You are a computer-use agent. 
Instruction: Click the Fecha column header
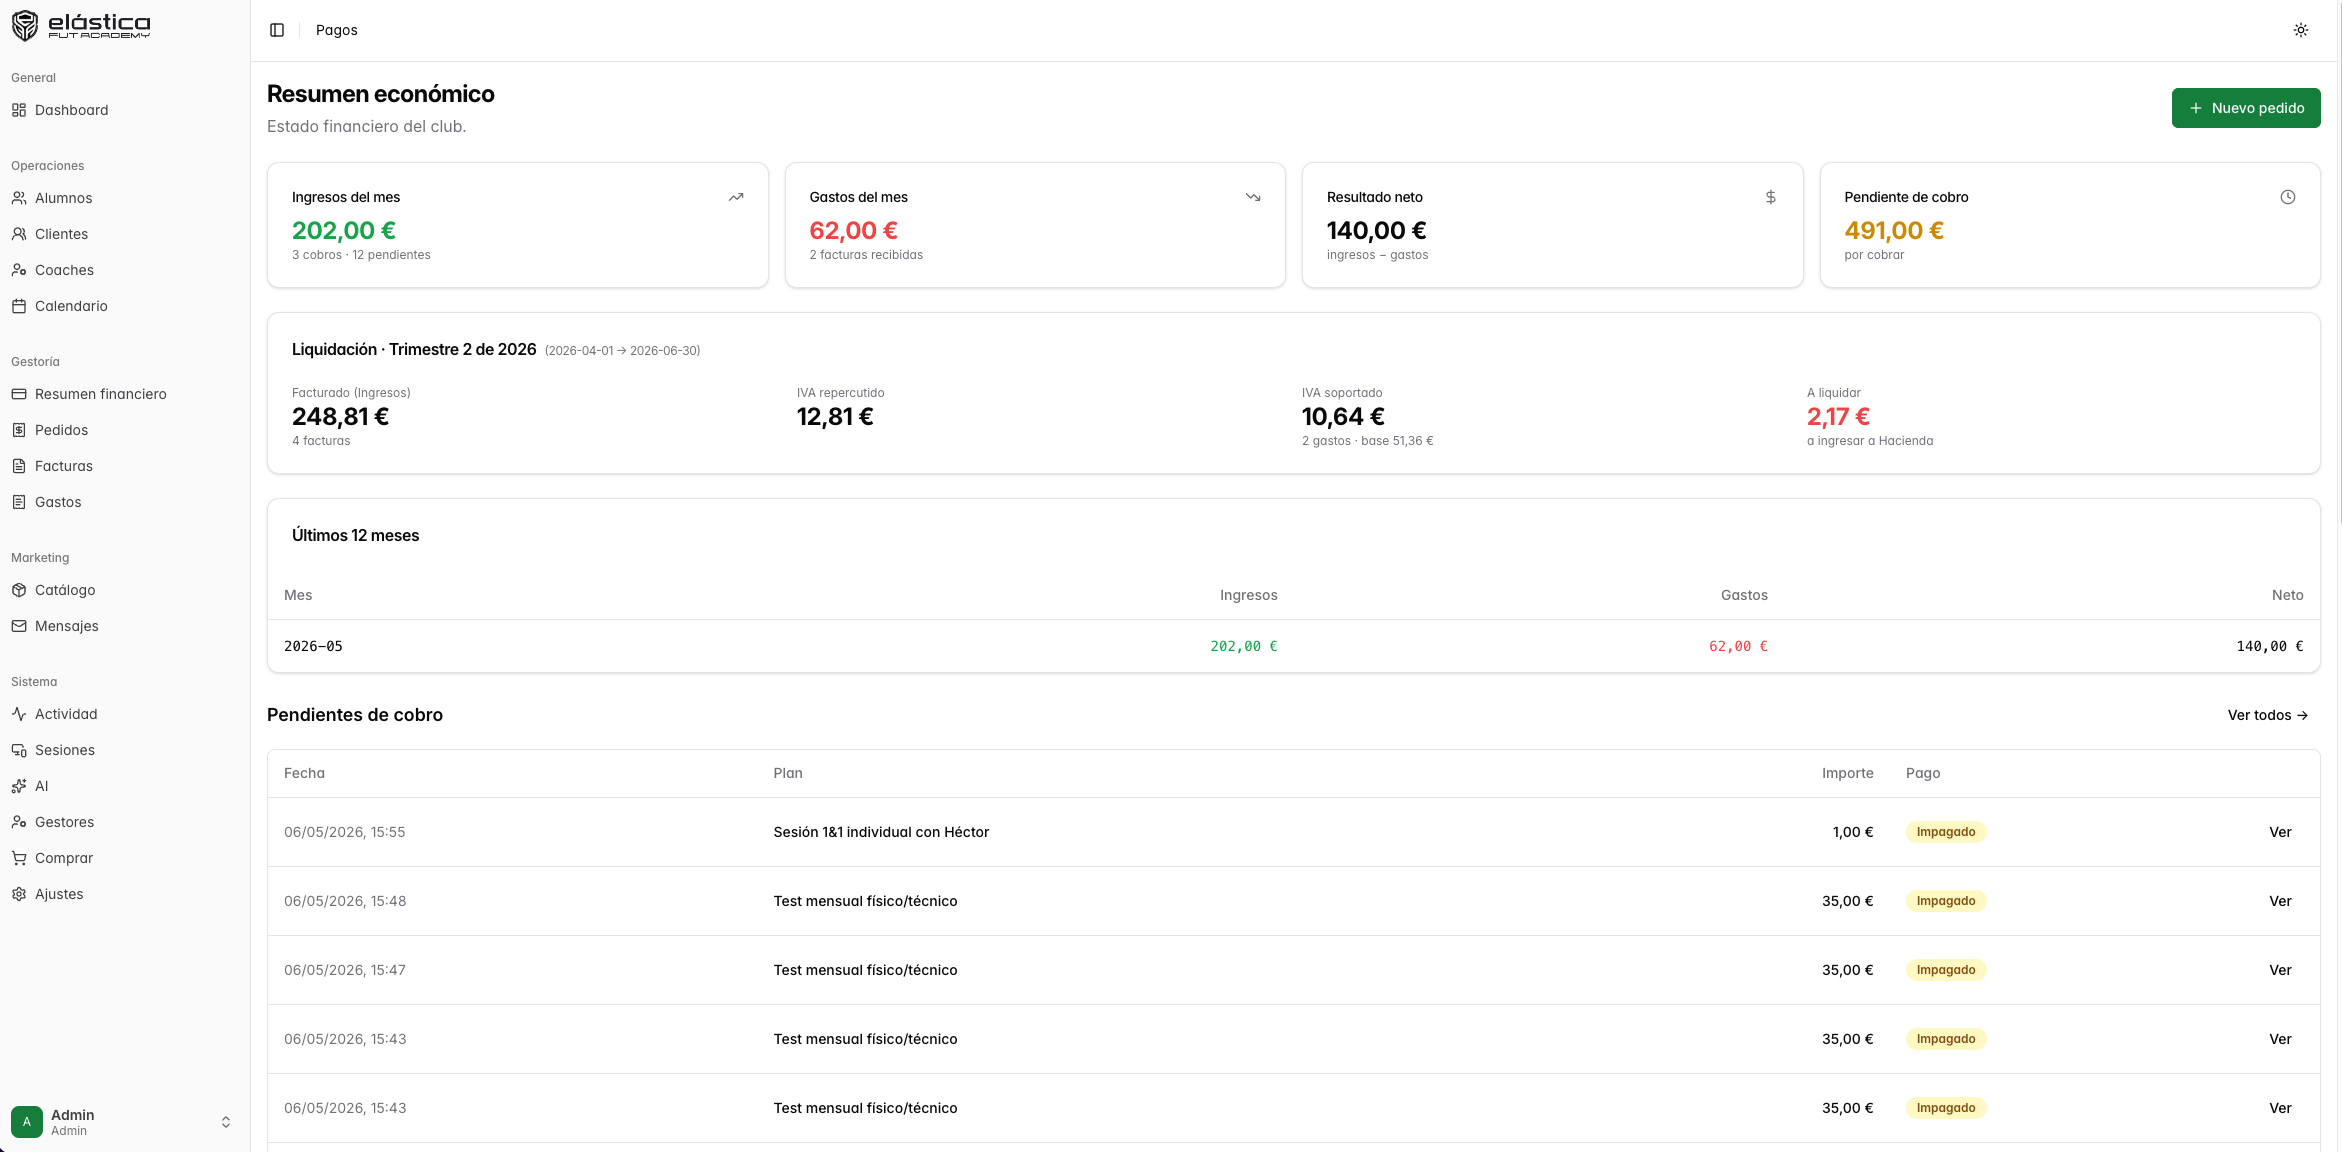coord(304,773)
